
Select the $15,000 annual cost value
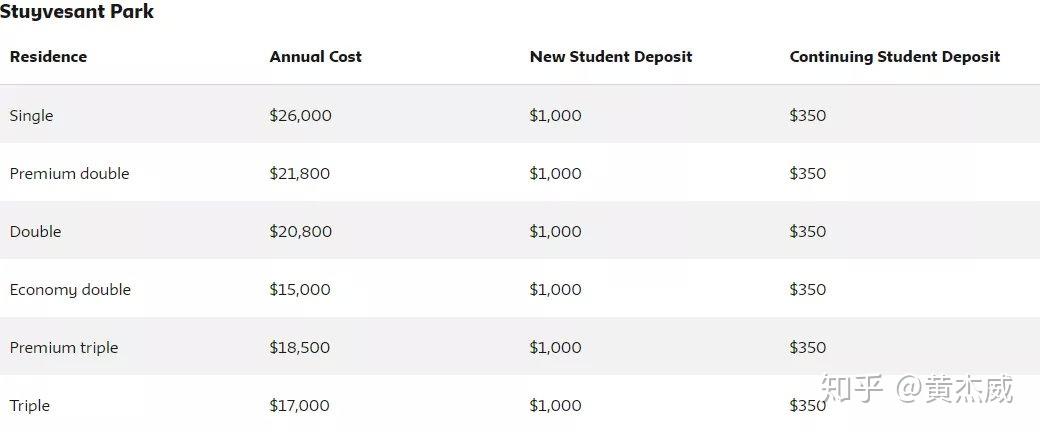pos(300,290)
